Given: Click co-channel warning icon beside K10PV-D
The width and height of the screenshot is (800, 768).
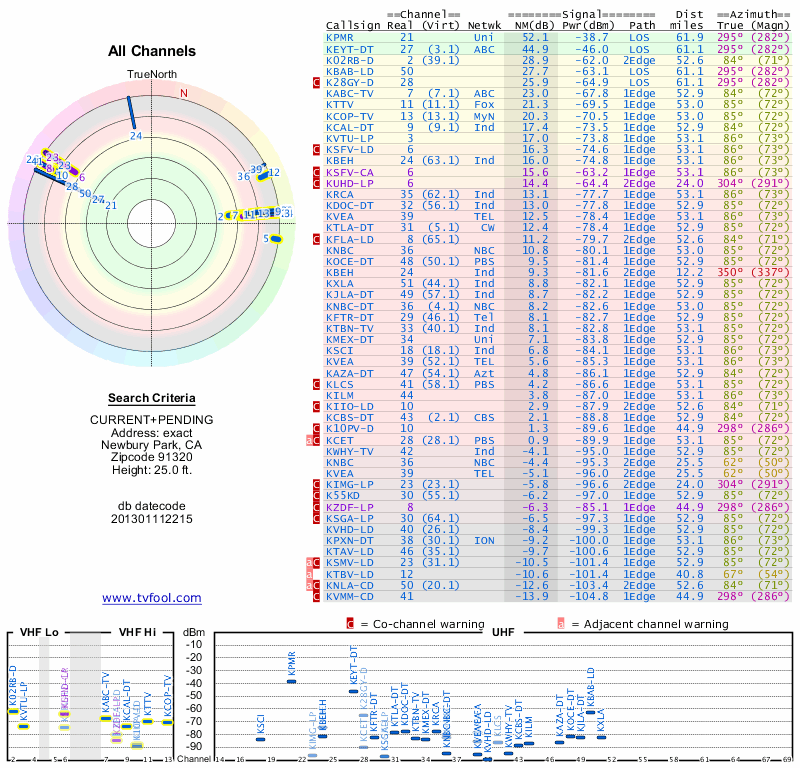Looking at the screenshot, I should coord(316,429).
